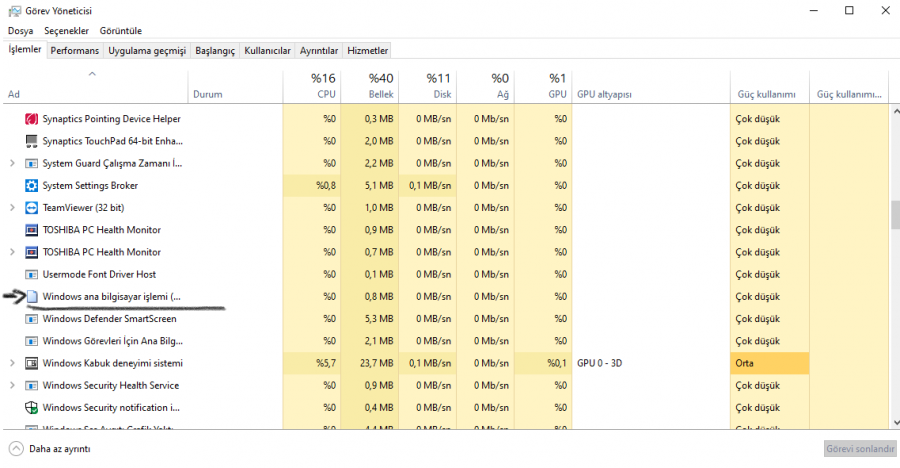Viewport: 900px width, 468px height.
Task: Select the Windows Defender SmartScreen row name
Action: tap(110, 319)
